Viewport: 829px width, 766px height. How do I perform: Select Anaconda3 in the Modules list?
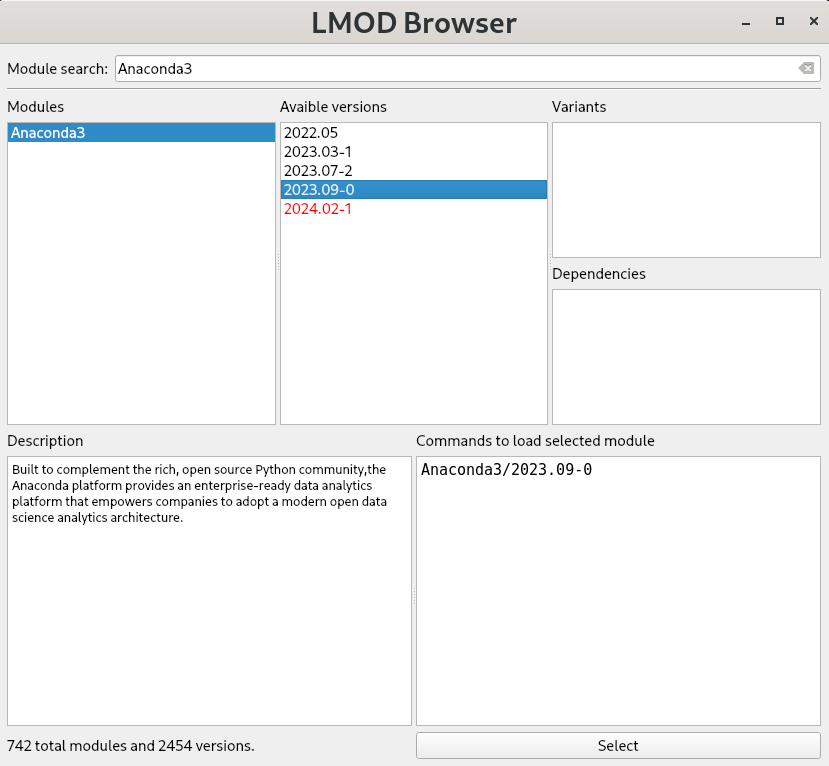tap(141, 133)
